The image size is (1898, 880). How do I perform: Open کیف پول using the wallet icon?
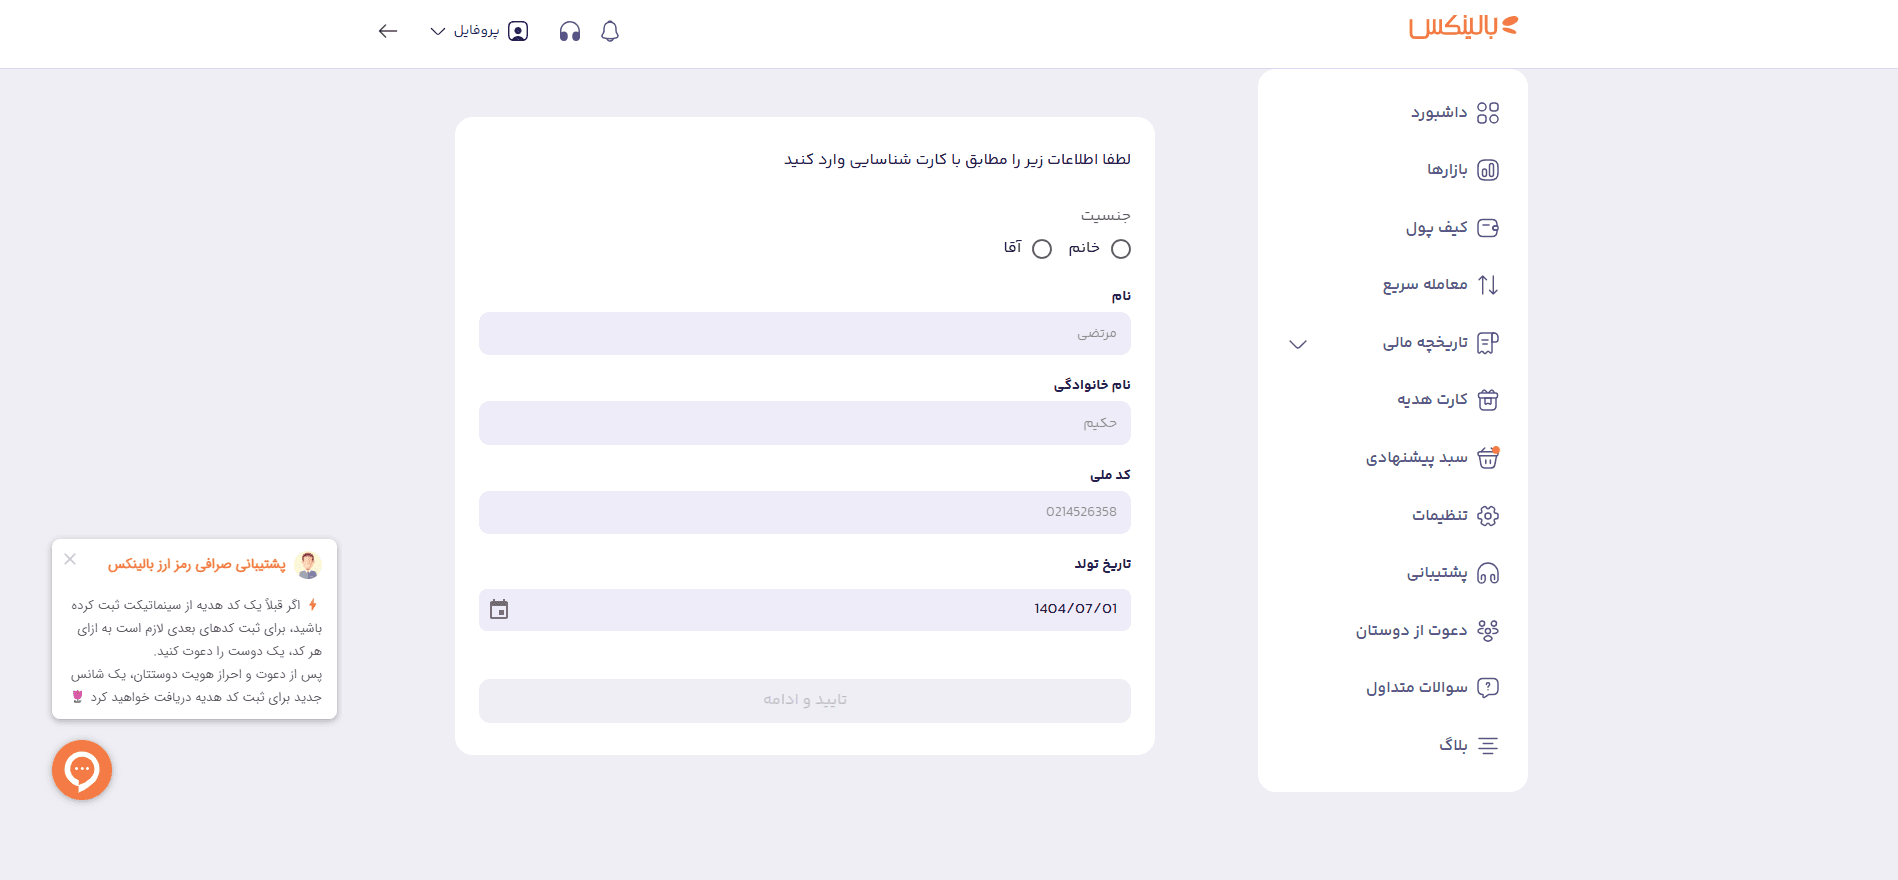pos(1489,227)
